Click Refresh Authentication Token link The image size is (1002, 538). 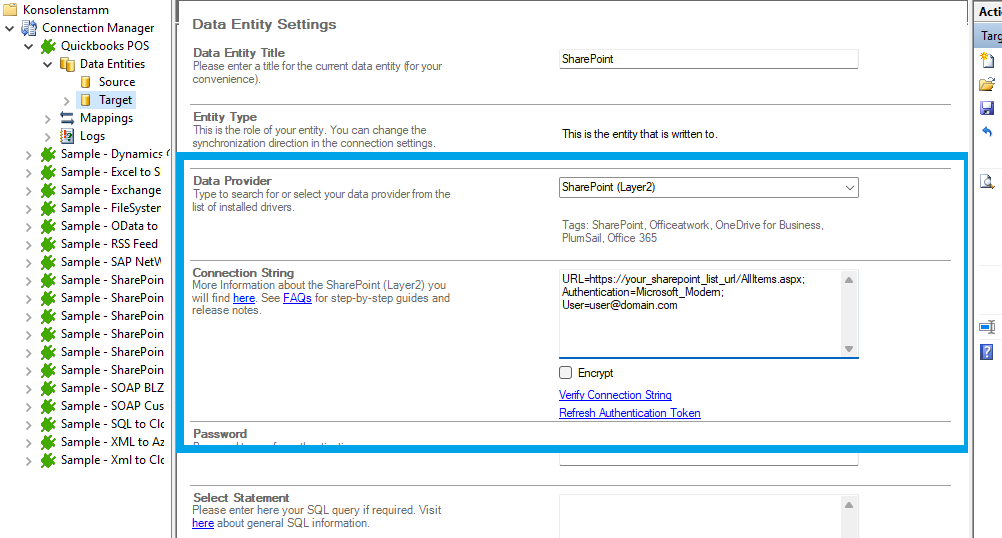629,413
